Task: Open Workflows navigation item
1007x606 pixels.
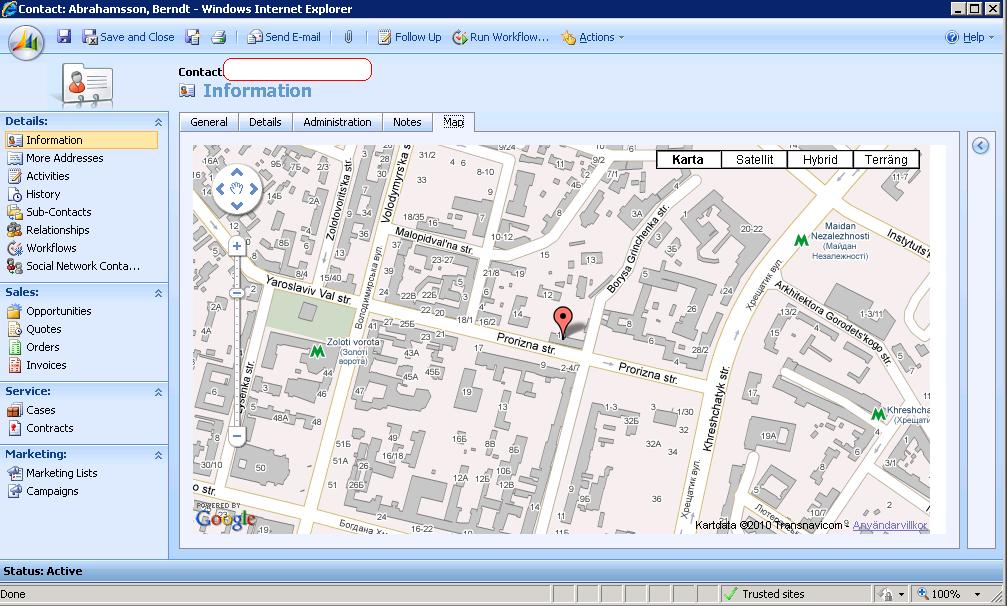Action: [42, 248]
